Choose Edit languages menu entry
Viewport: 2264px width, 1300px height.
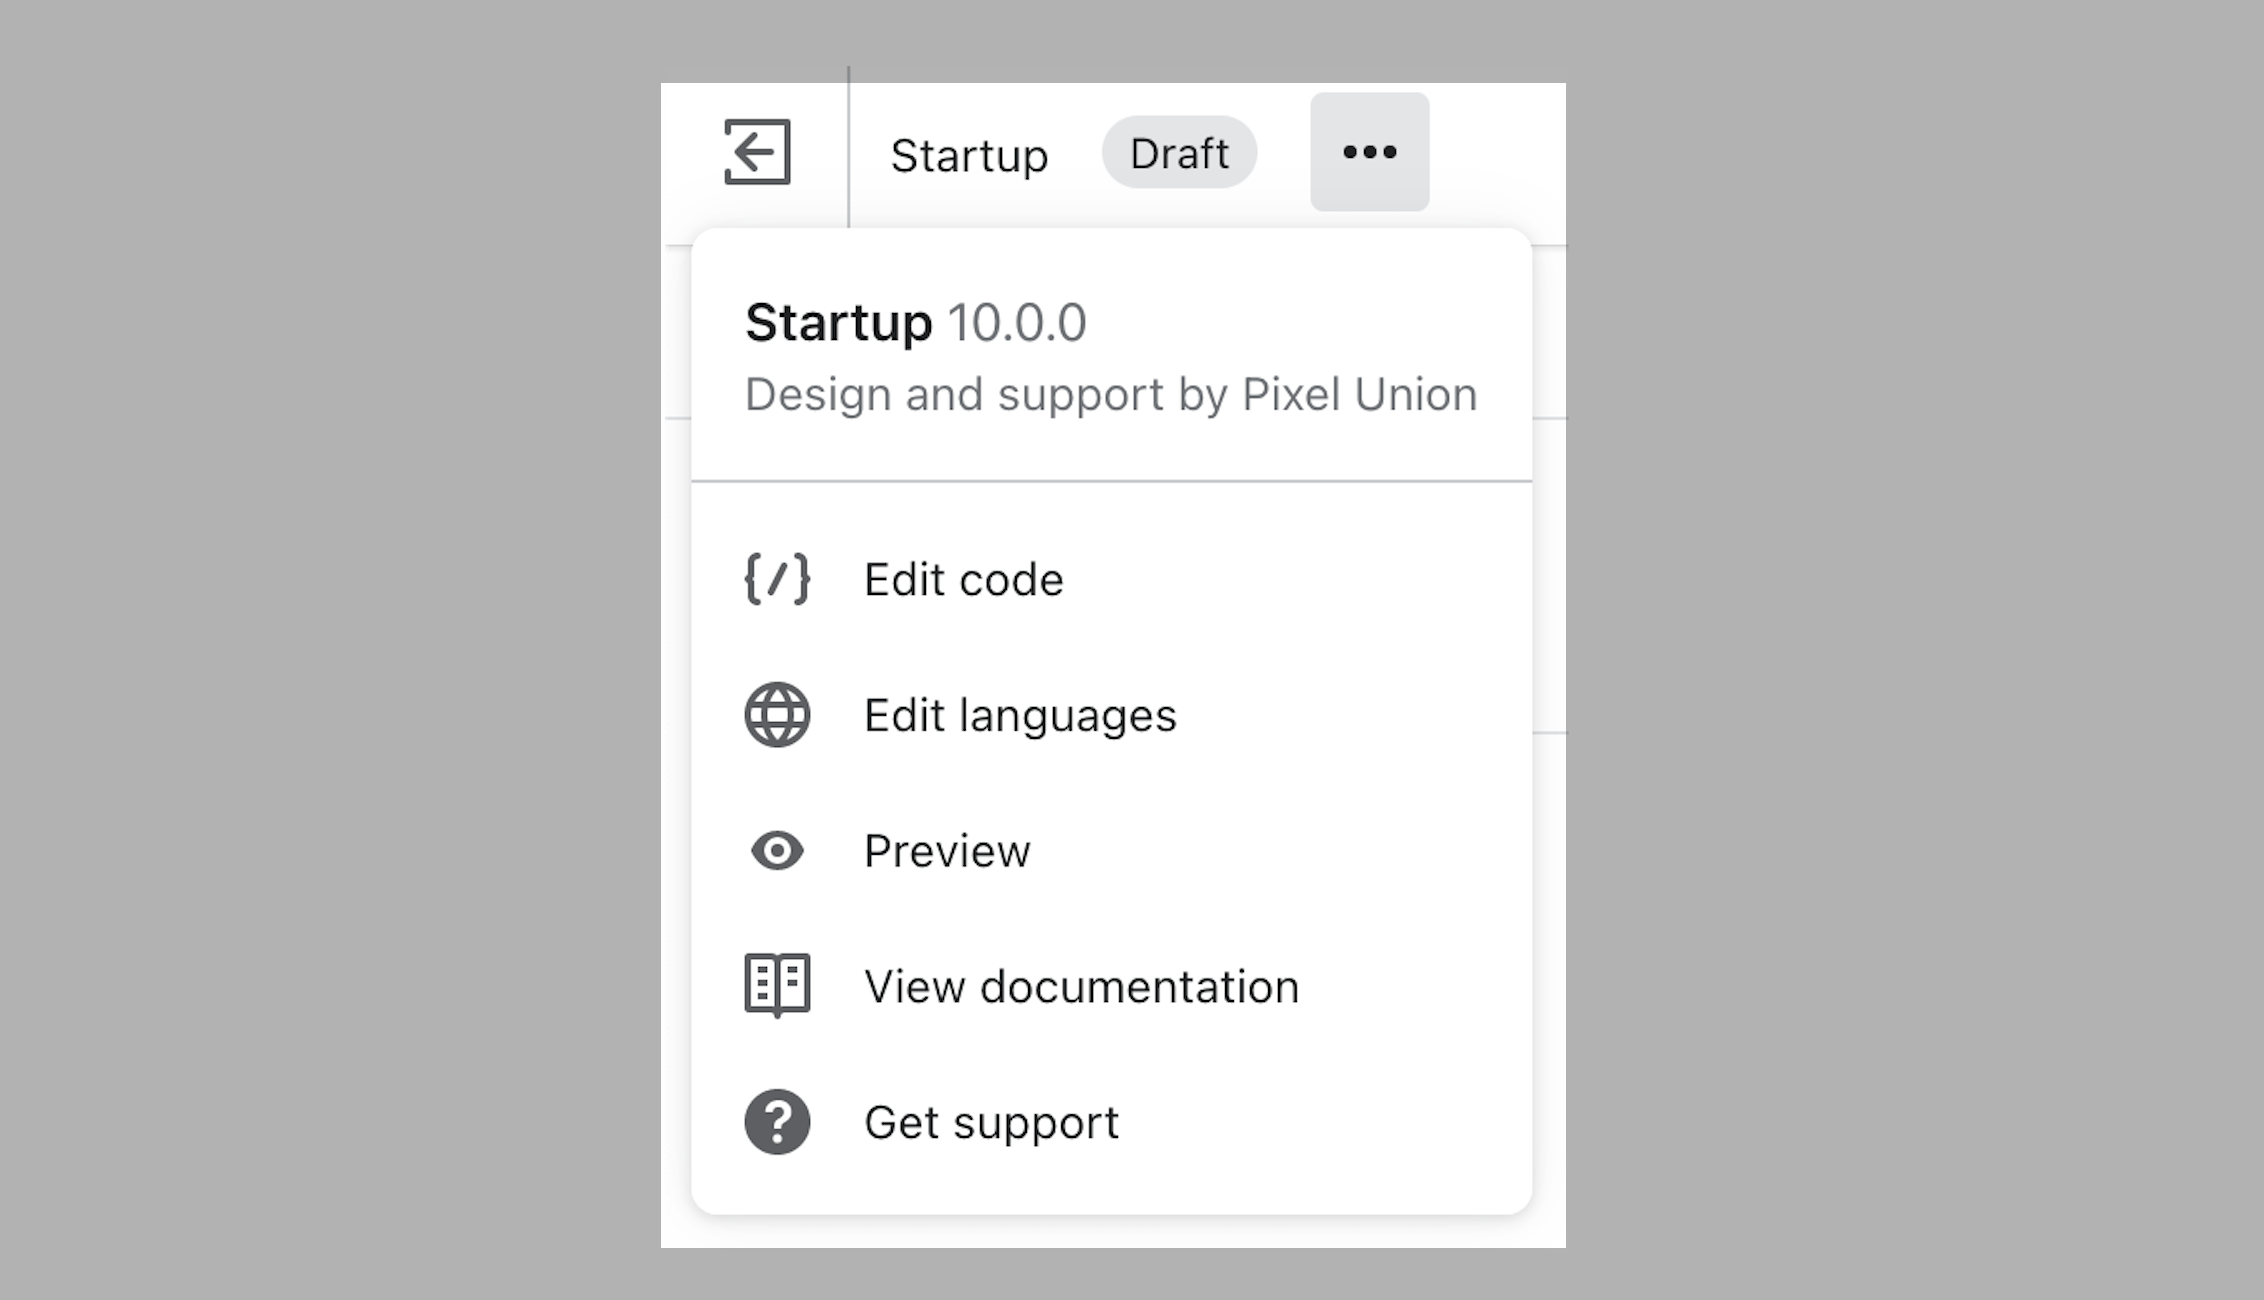(1111, 715)
